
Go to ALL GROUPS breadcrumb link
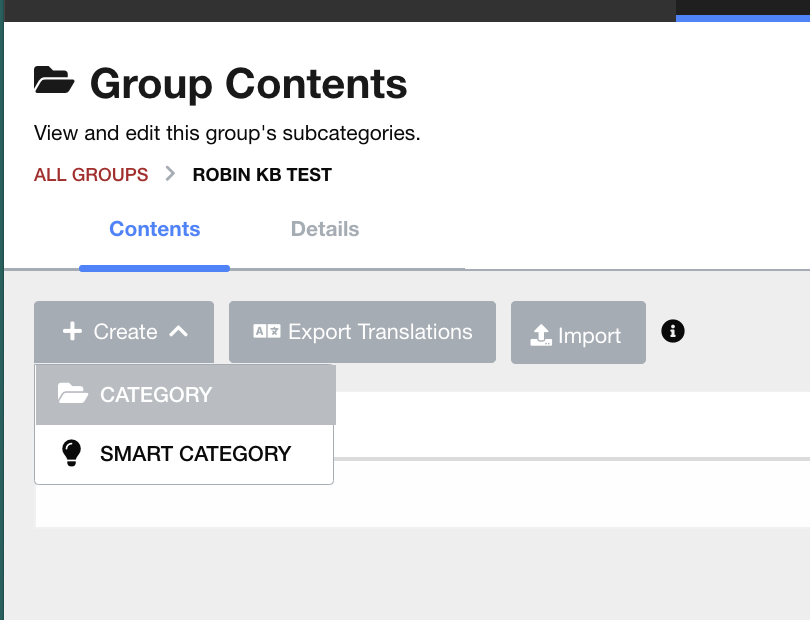pyautogui.click(x=91, y=175)
